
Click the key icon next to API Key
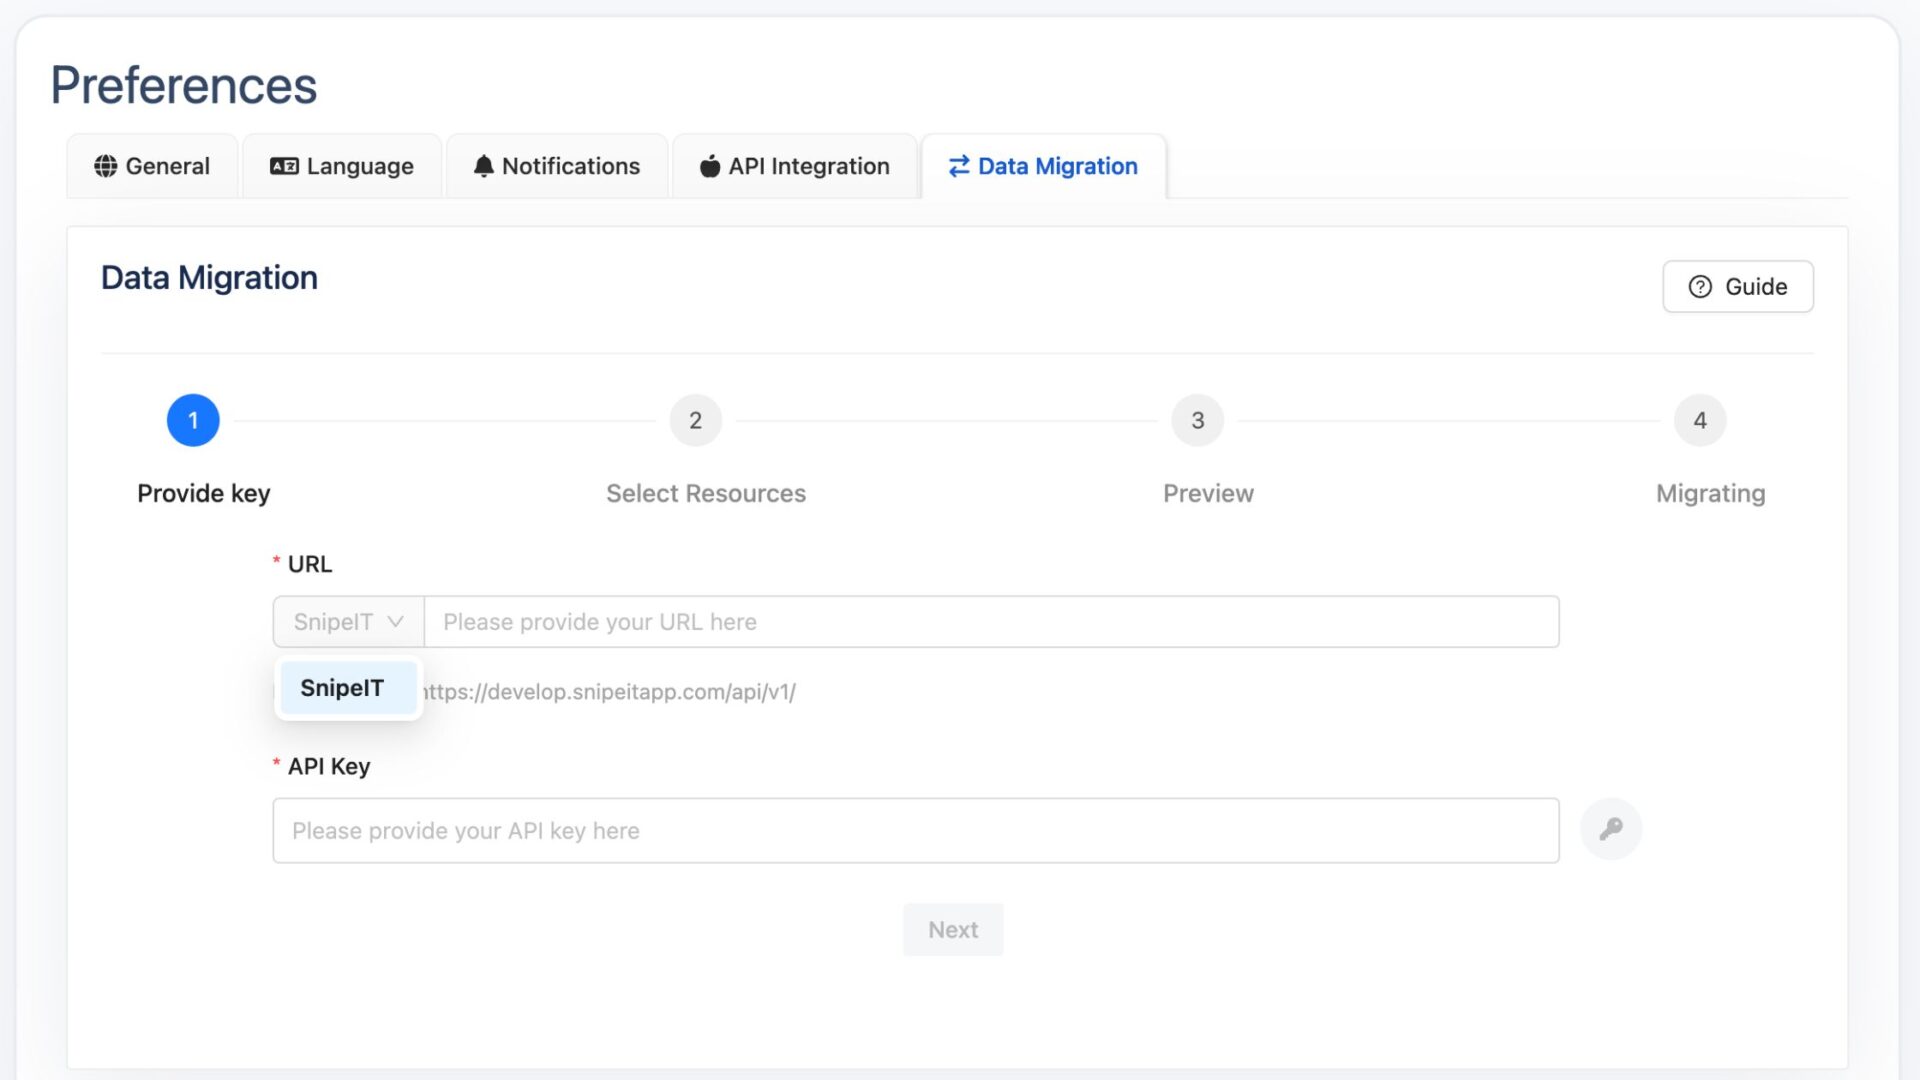tap(1610, 828)
